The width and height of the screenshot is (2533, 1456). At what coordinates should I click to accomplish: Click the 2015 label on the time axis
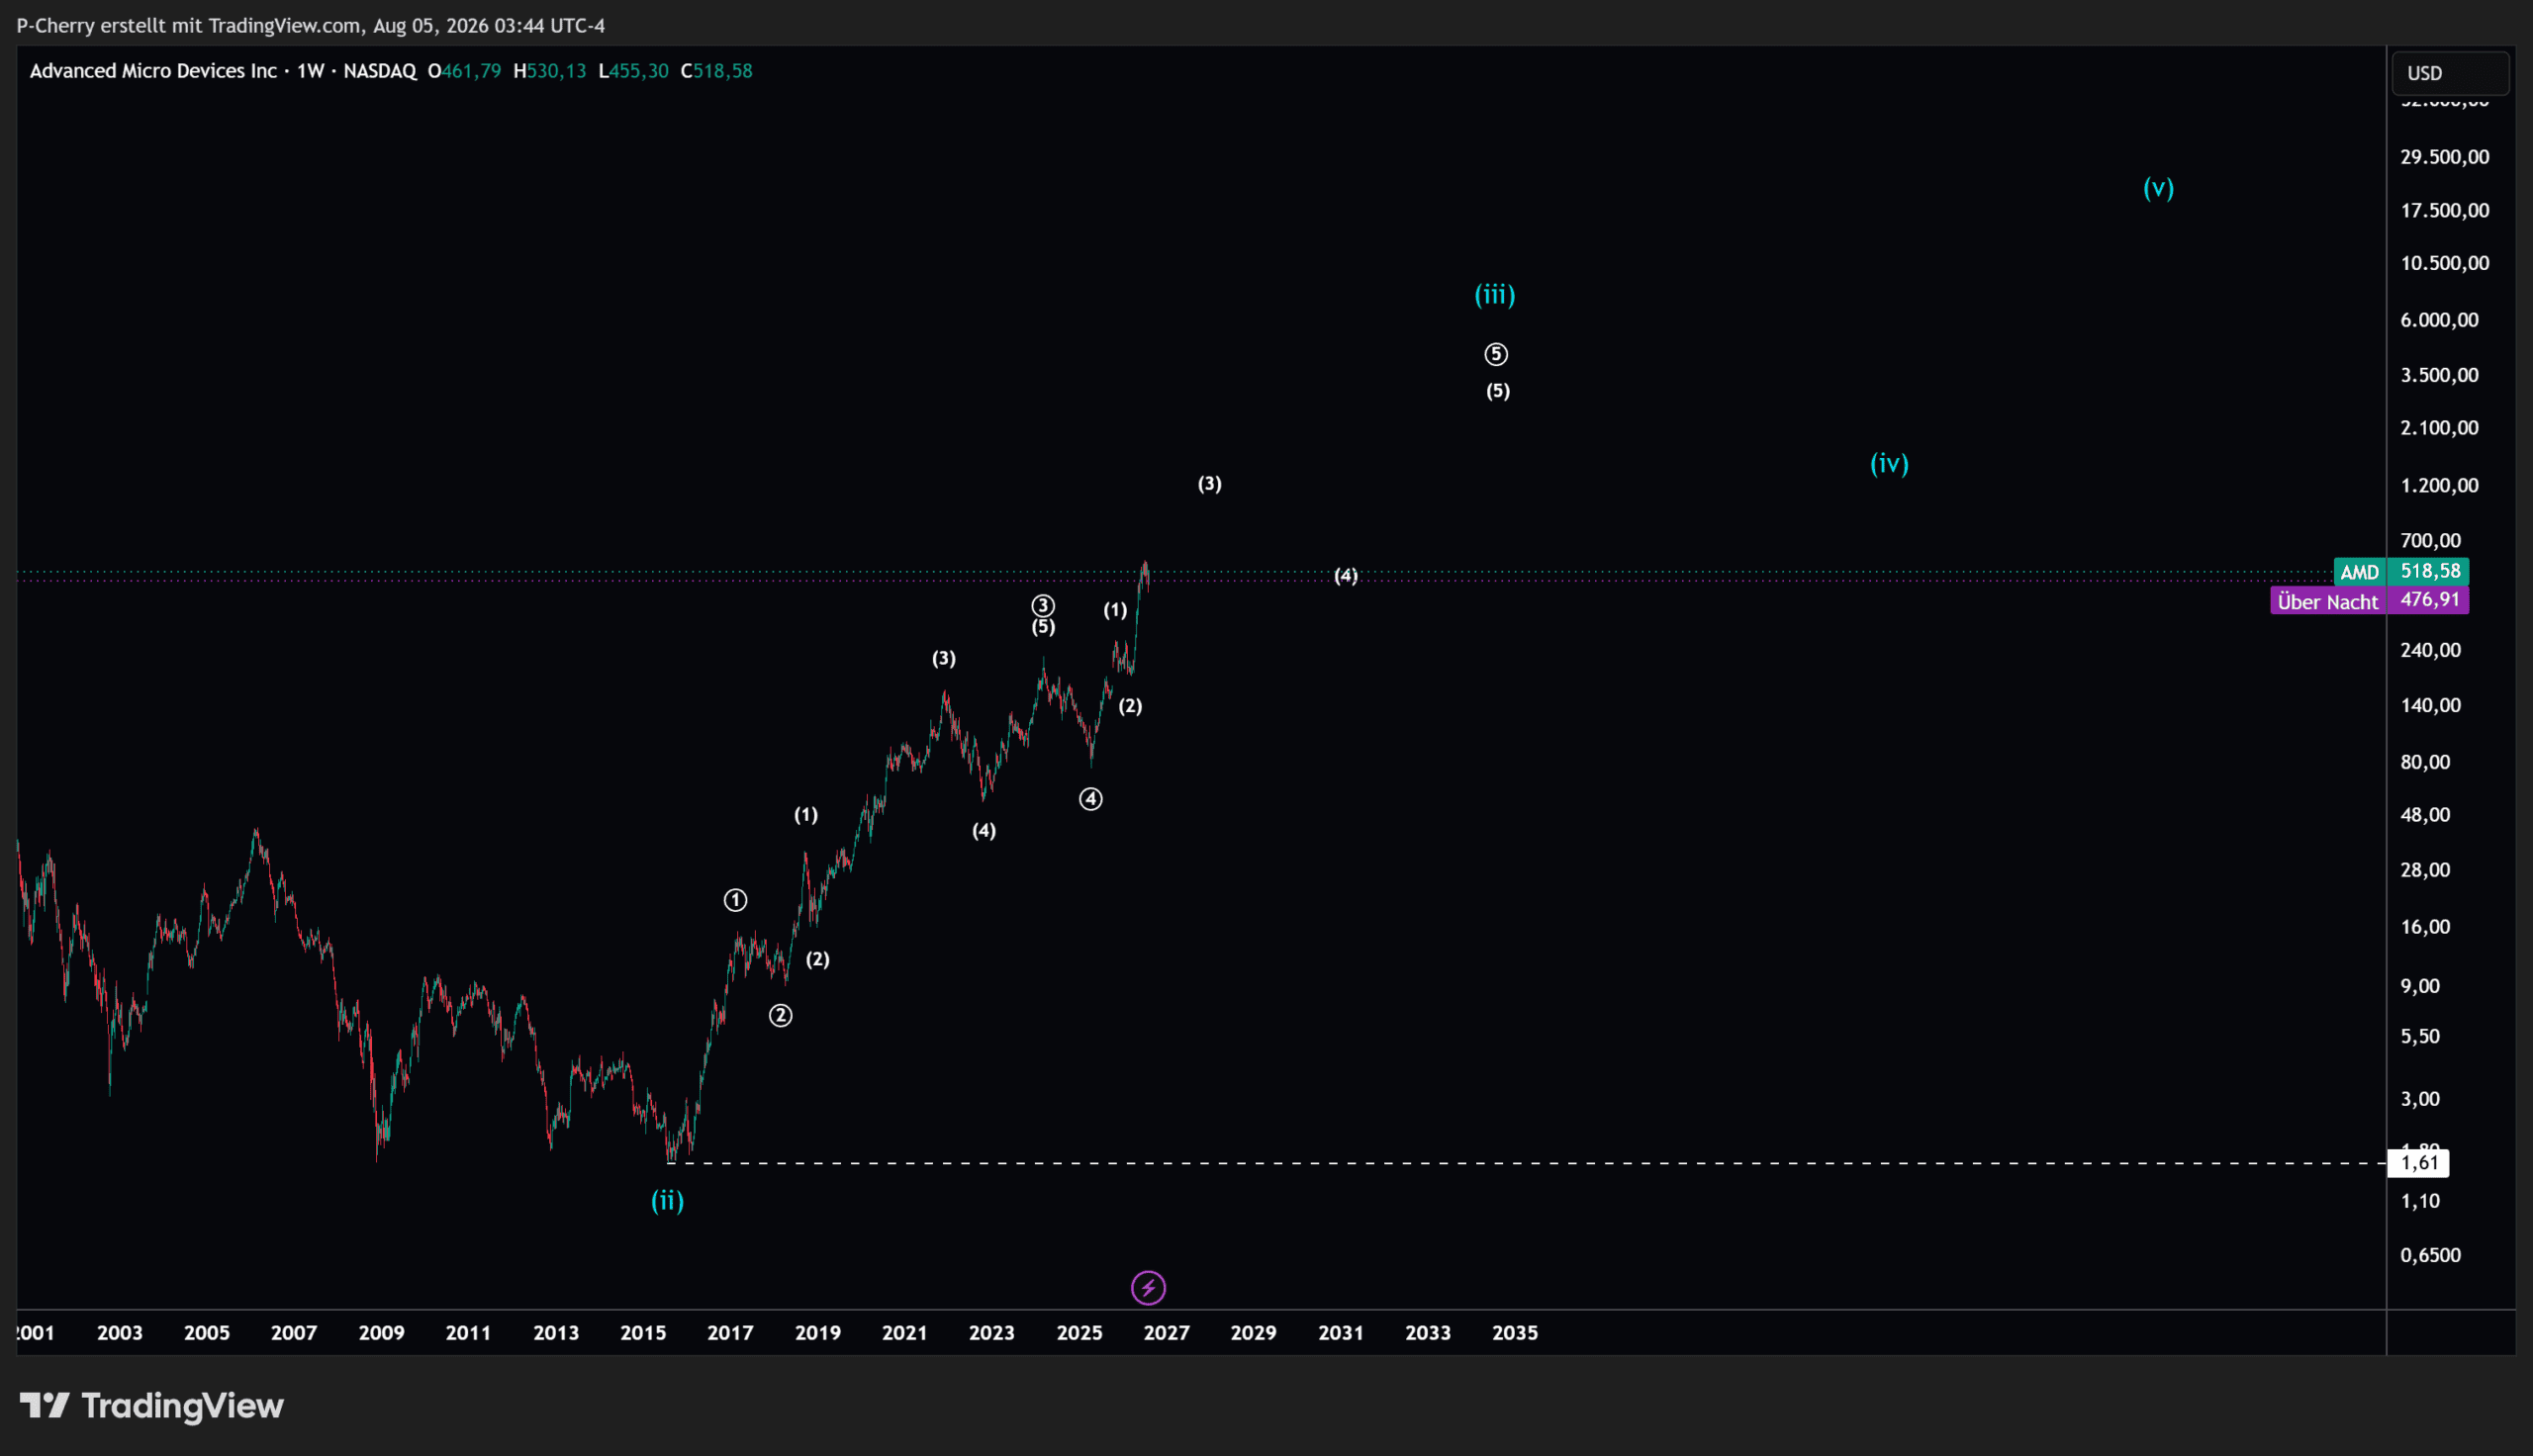[643, 1333]
